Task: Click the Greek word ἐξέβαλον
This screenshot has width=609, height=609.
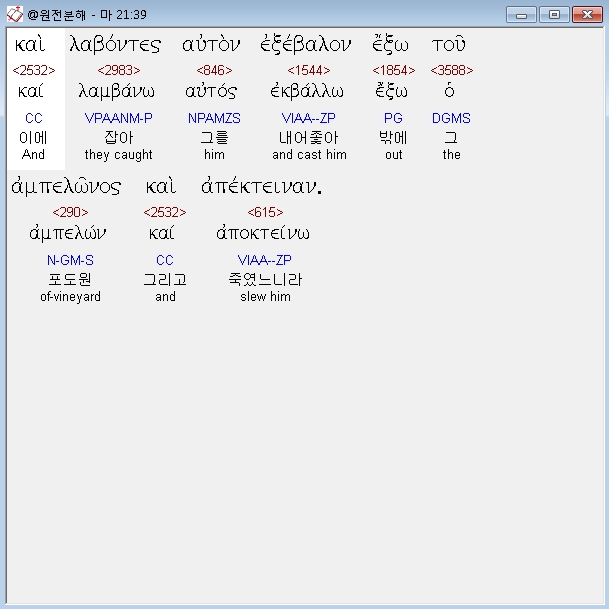Action: tap(306, 44)
